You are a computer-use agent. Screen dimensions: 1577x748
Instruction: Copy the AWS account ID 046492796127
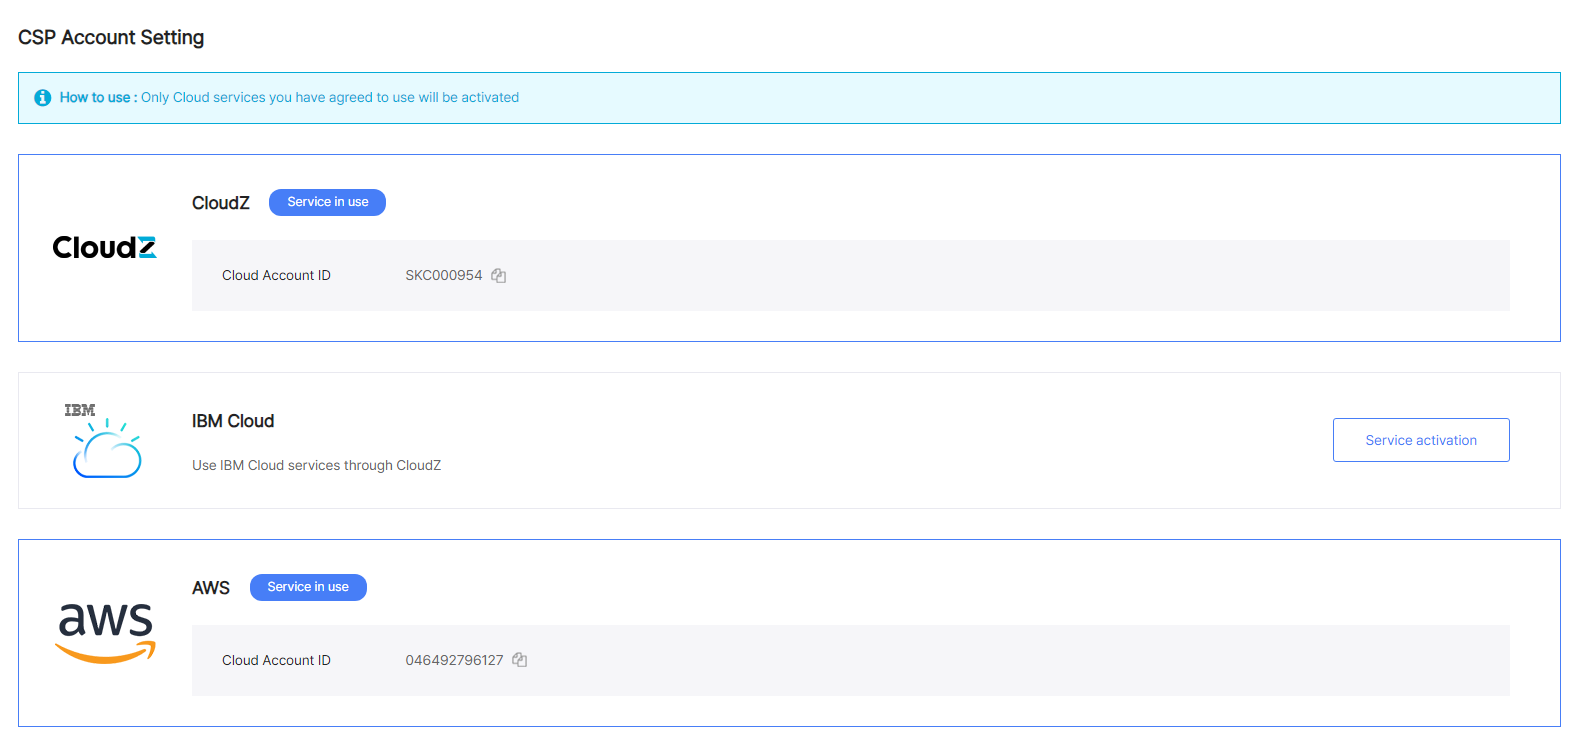coord(520,660)
